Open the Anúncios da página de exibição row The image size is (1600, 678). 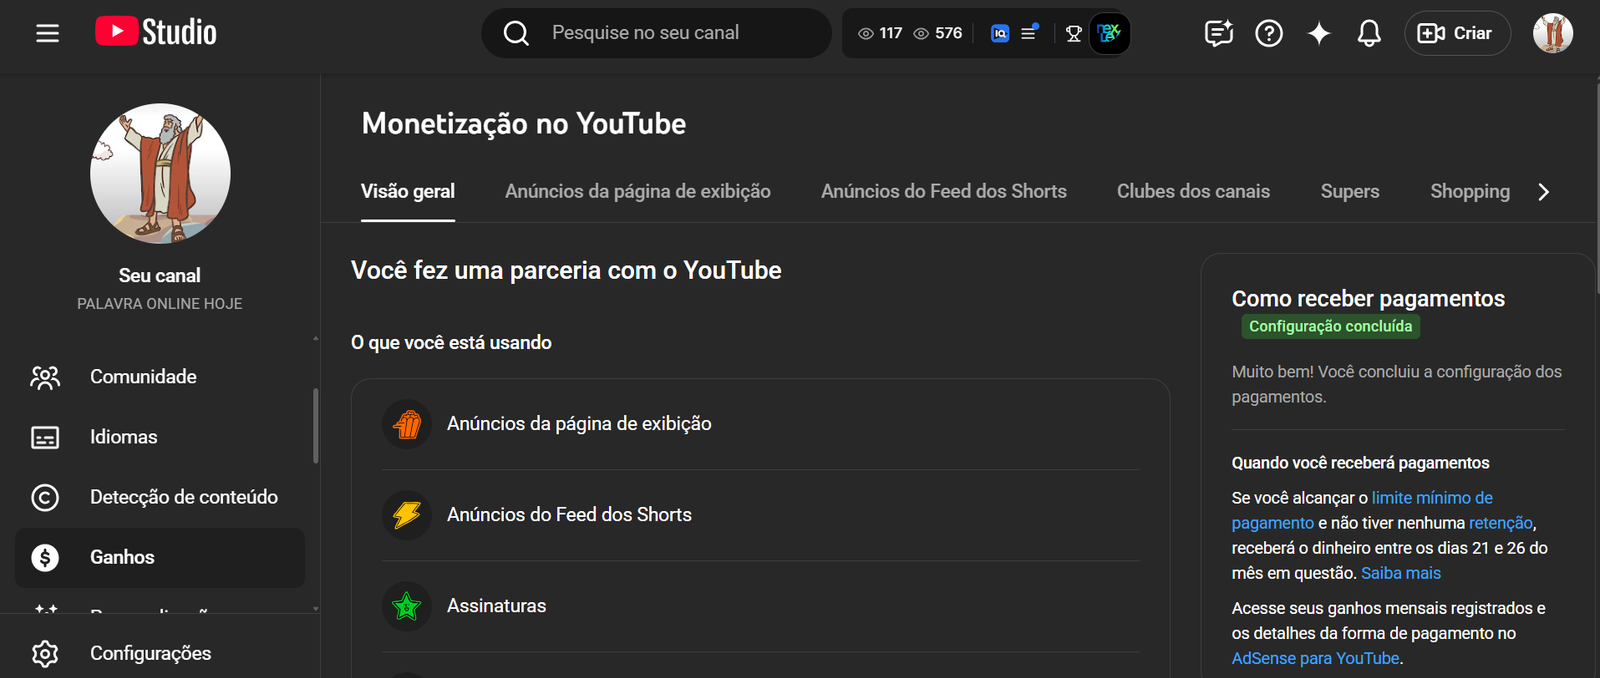pos(760,424)
